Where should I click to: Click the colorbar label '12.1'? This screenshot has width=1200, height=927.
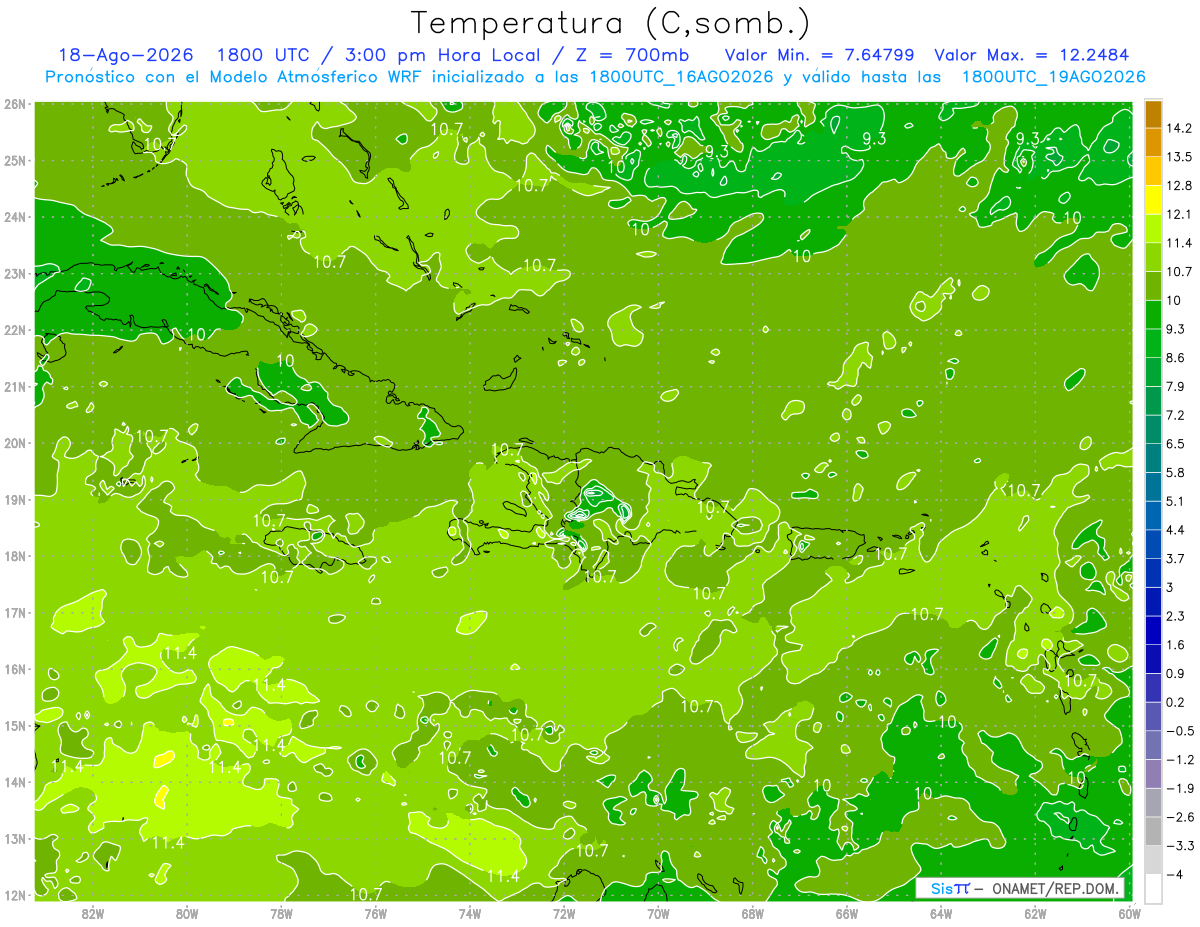click(1178, 214)
